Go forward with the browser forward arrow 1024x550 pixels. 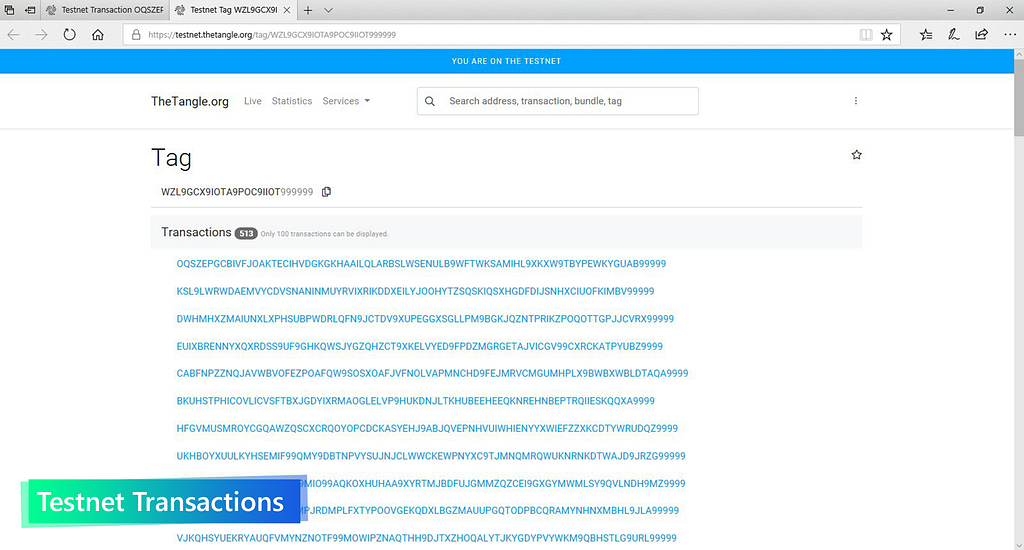[41, 35]
